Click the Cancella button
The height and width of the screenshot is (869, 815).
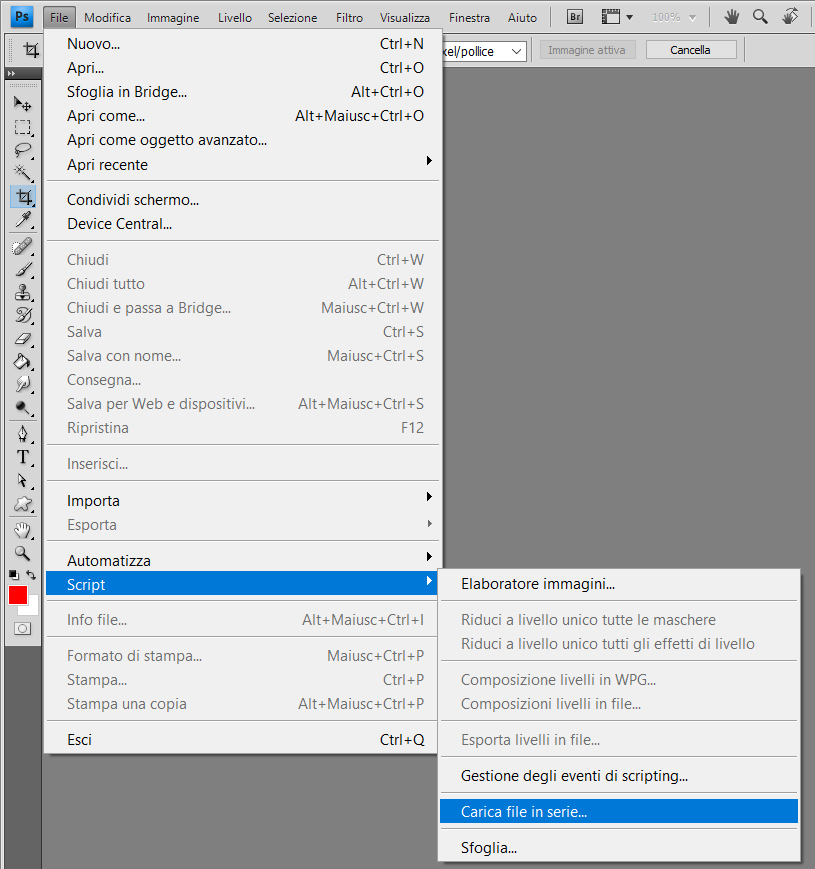click(691, 50)
